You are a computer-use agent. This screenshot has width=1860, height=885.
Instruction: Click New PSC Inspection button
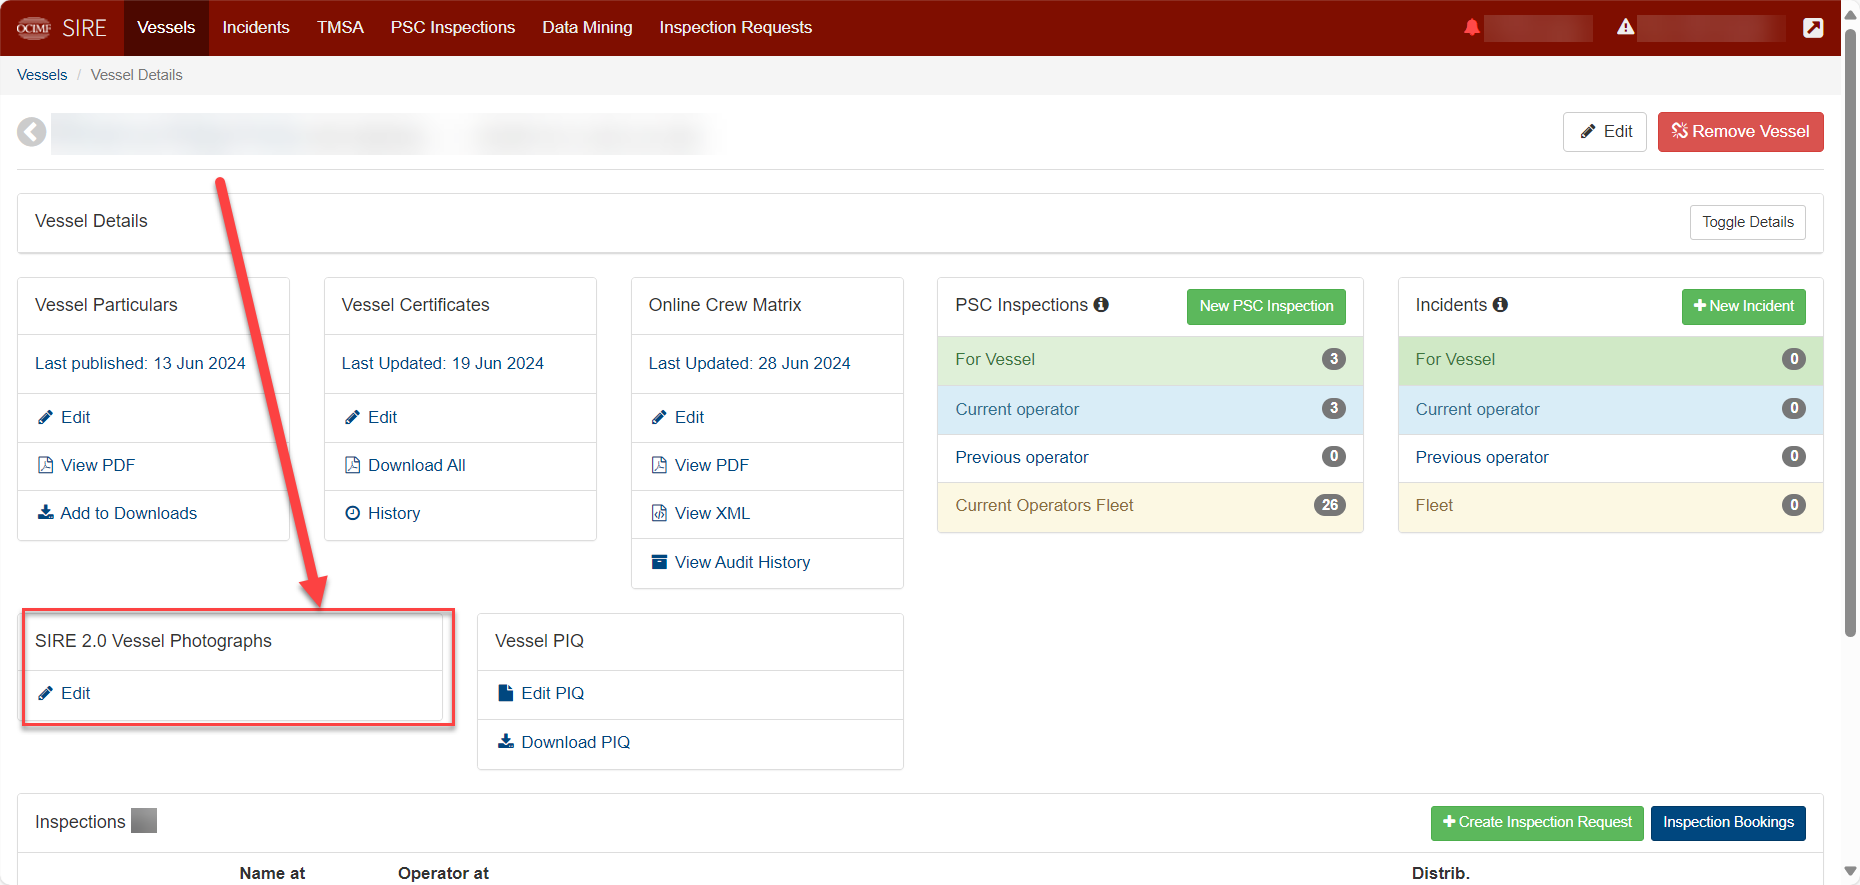pos(1266,306)
